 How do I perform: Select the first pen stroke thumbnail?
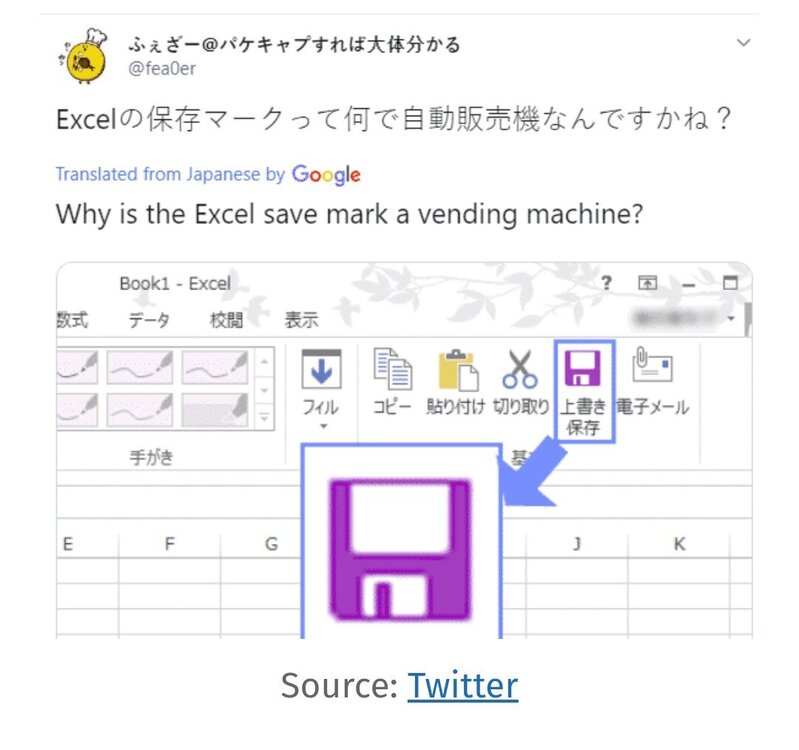point(77,367)
